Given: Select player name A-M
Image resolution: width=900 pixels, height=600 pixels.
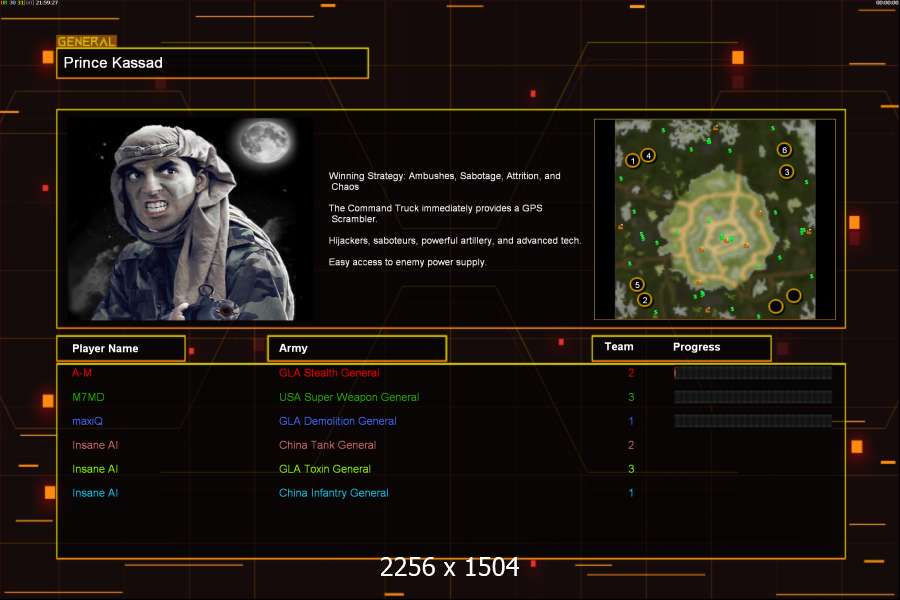Looking at the screenshot, I should (82, 373).
